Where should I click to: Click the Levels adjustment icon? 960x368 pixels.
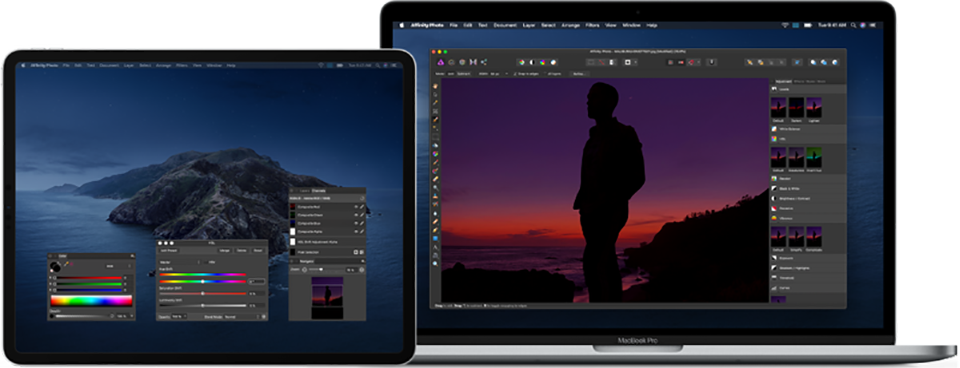click(x=774, y=89)
